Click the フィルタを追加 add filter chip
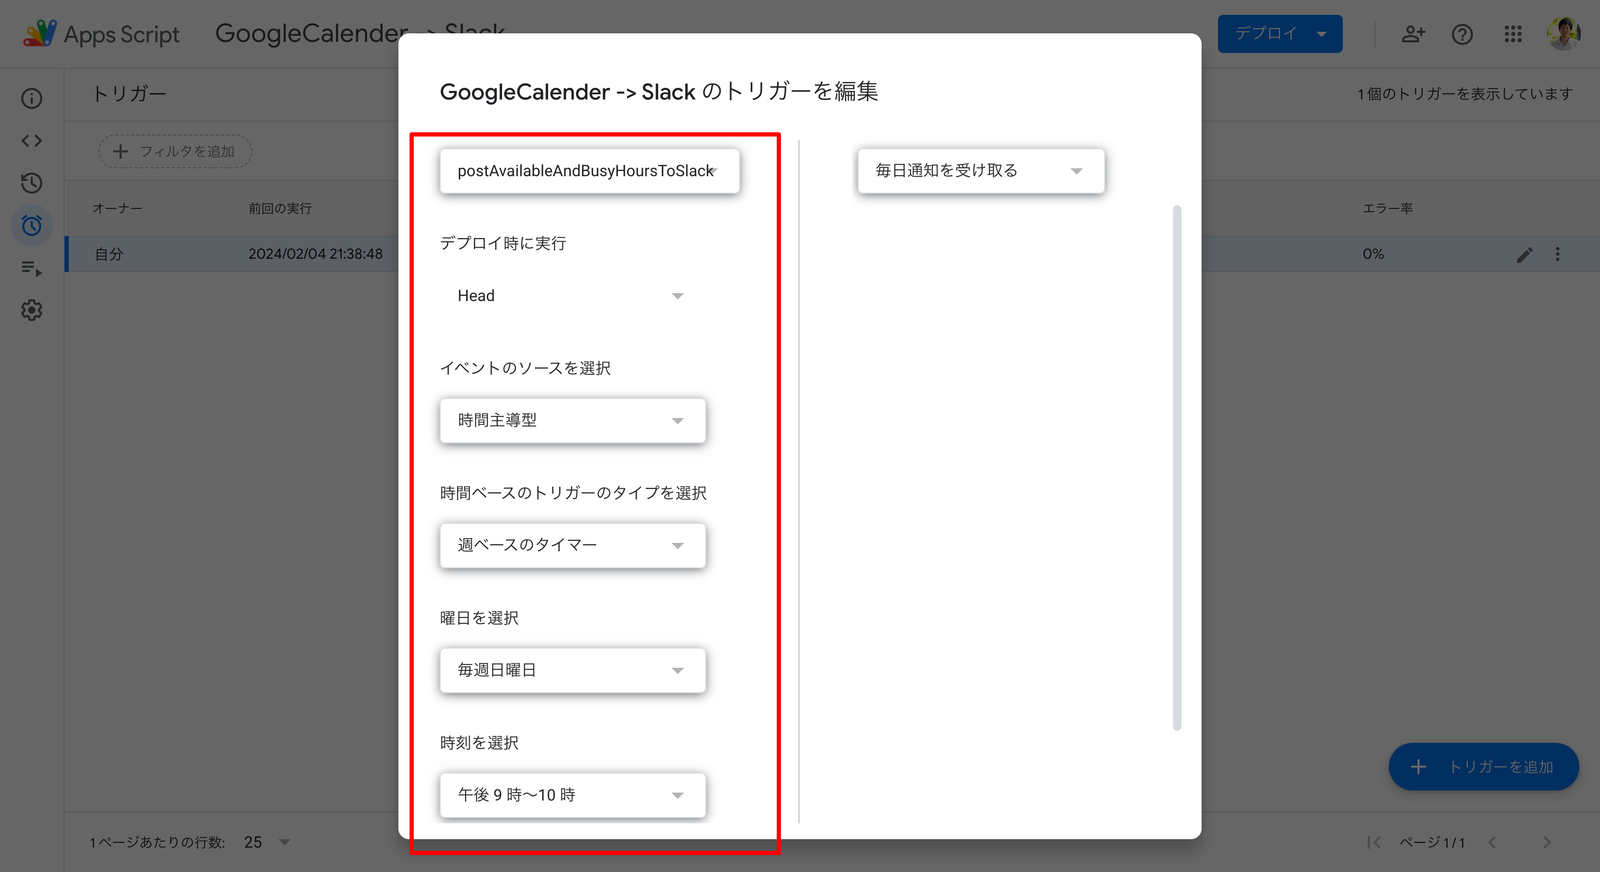The height and width of the screenshot is (872, 1600). point(175,151)
